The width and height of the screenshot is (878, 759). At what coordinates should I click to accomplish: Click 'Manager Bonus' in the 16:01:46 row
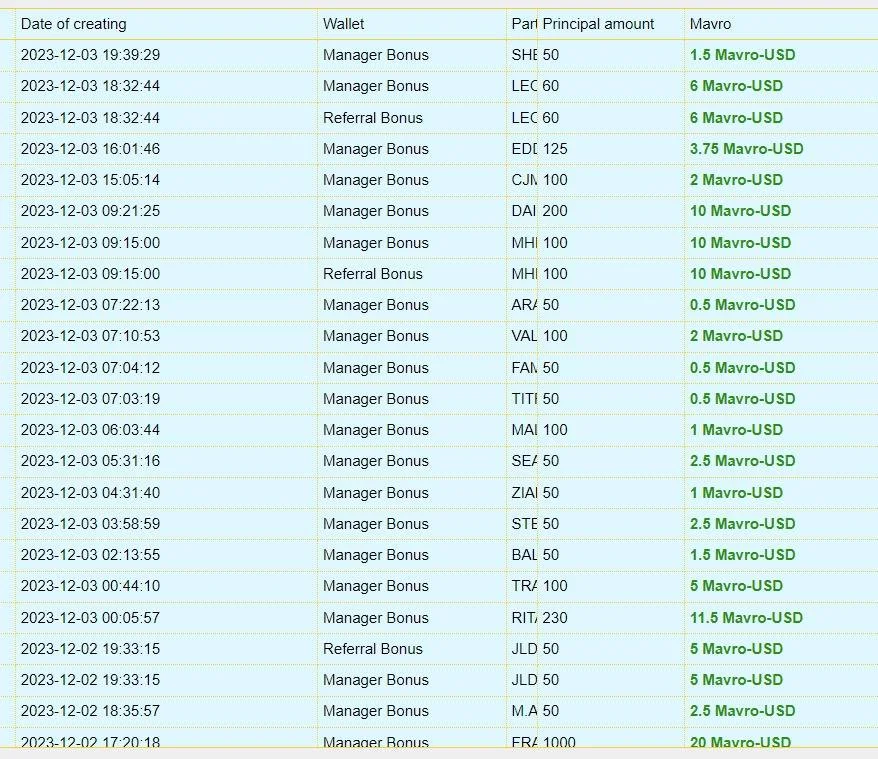[376, 149]
